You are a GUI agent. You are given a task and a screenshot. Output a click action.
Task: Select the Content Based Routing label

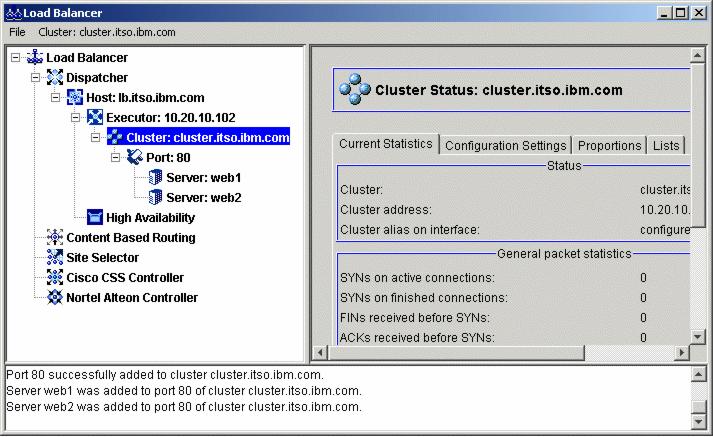point(131,238)
